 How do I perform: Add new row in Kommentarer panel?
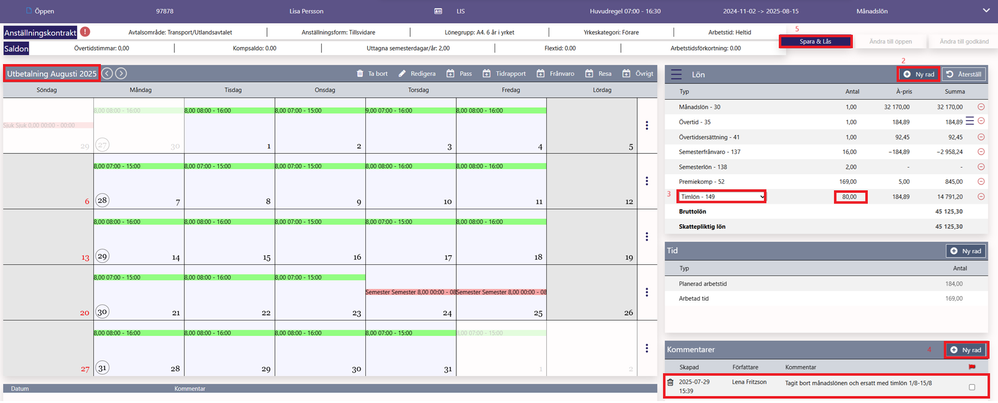(x=967, y=350)
